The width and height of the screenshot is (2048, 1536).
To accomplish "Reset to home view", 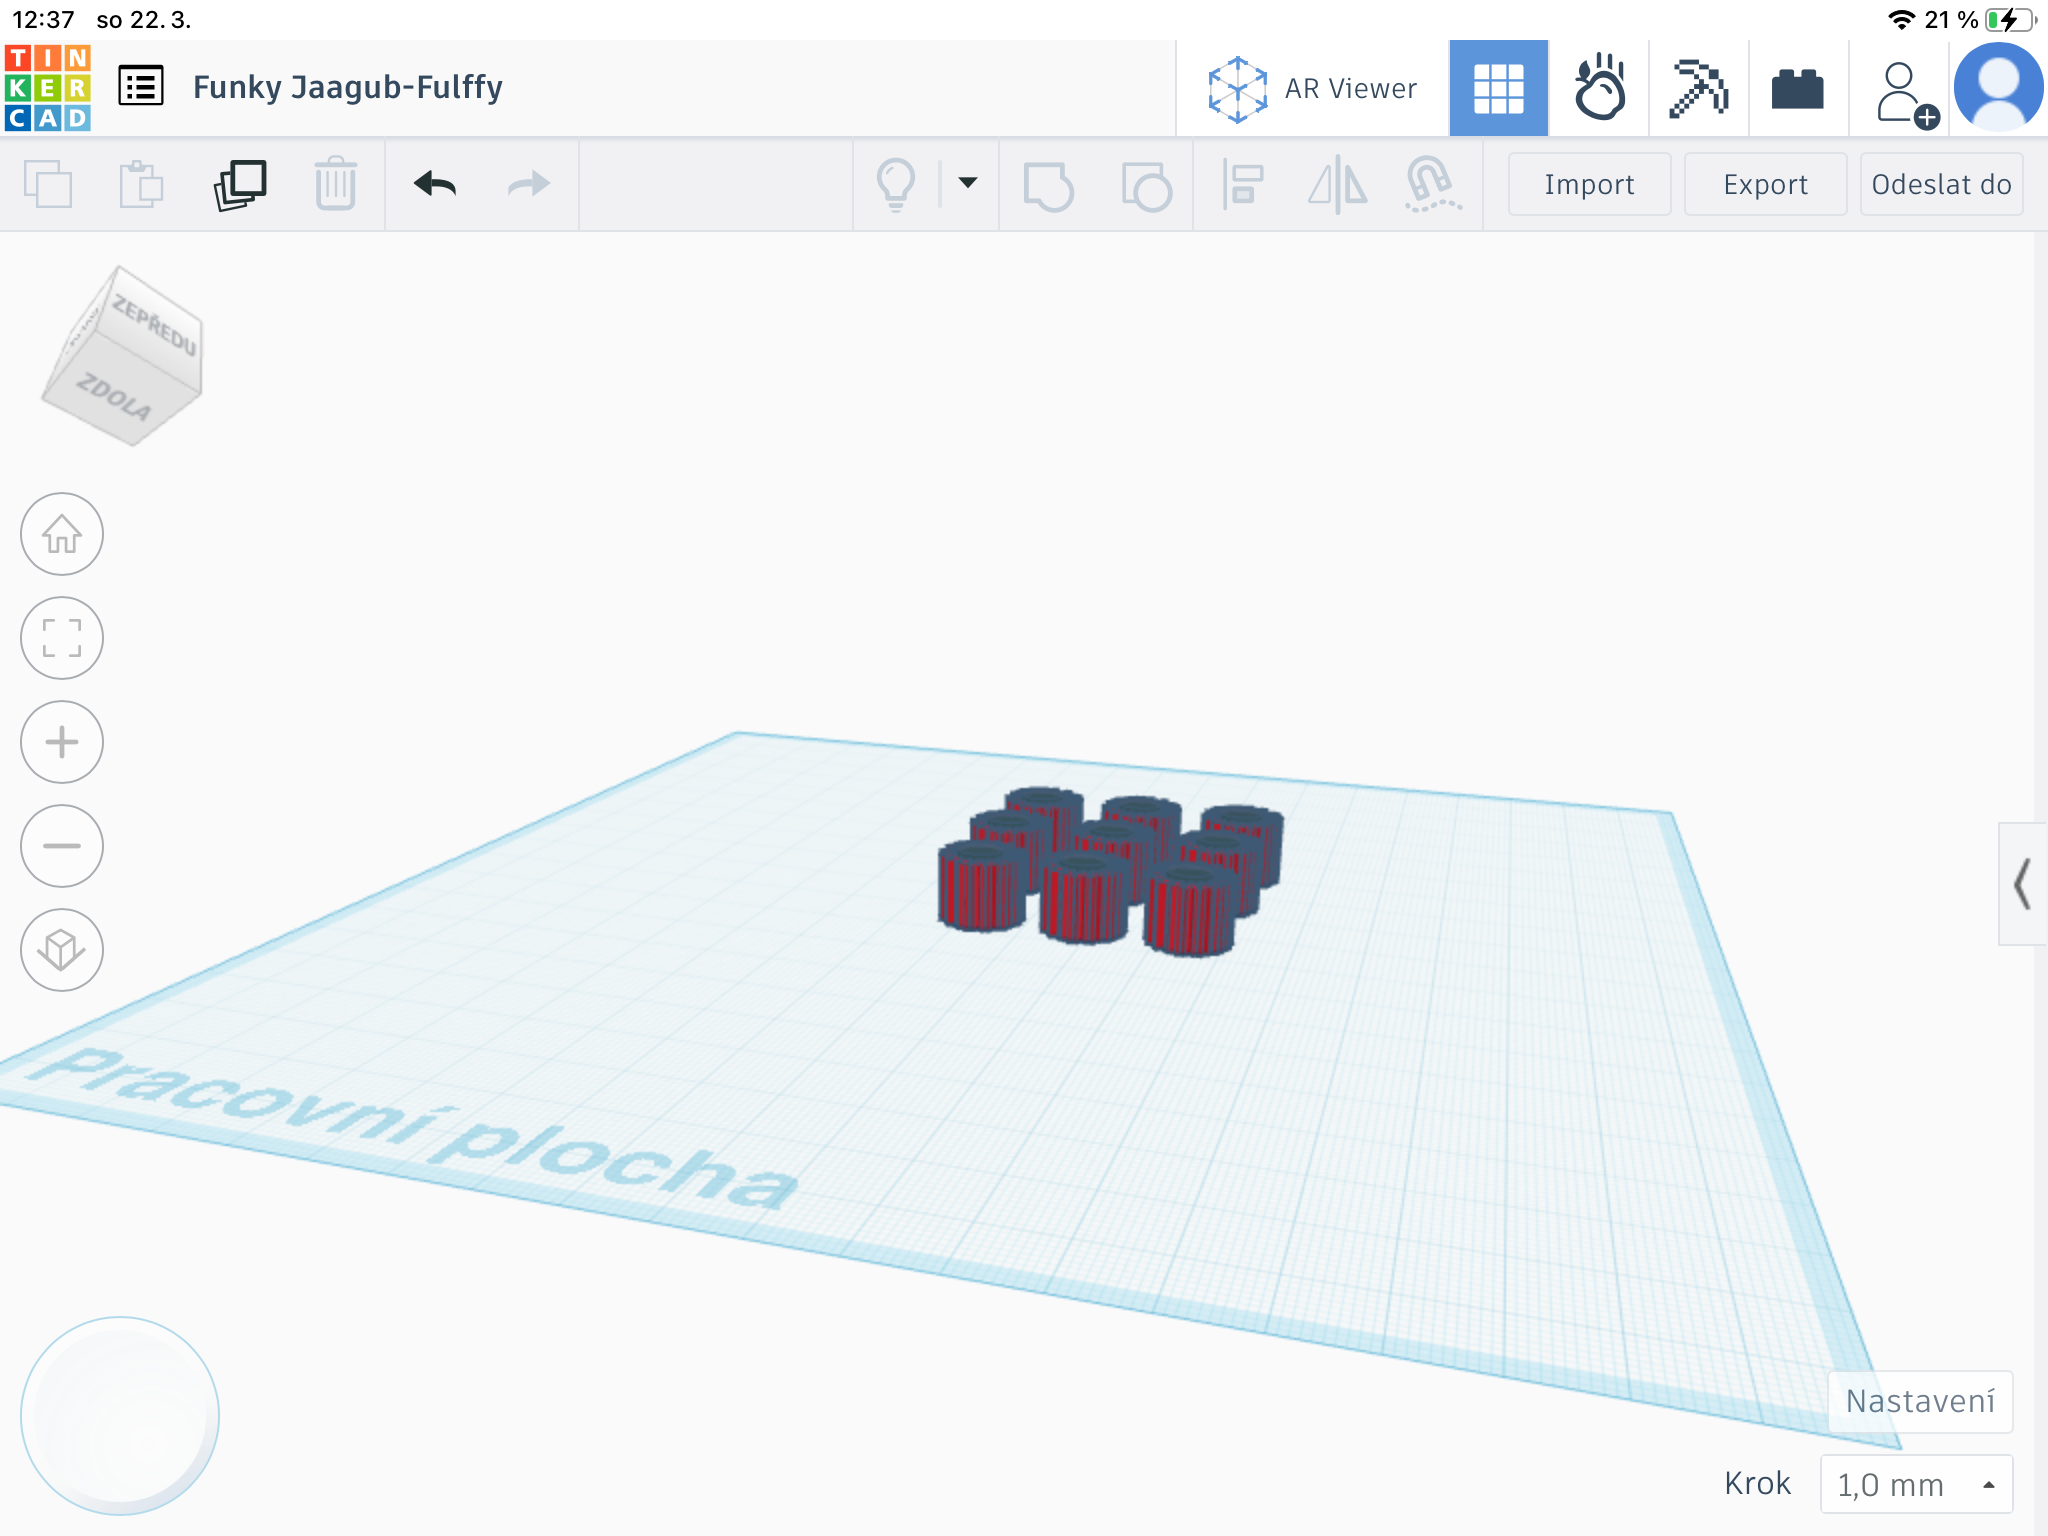I will click(62, 534).
